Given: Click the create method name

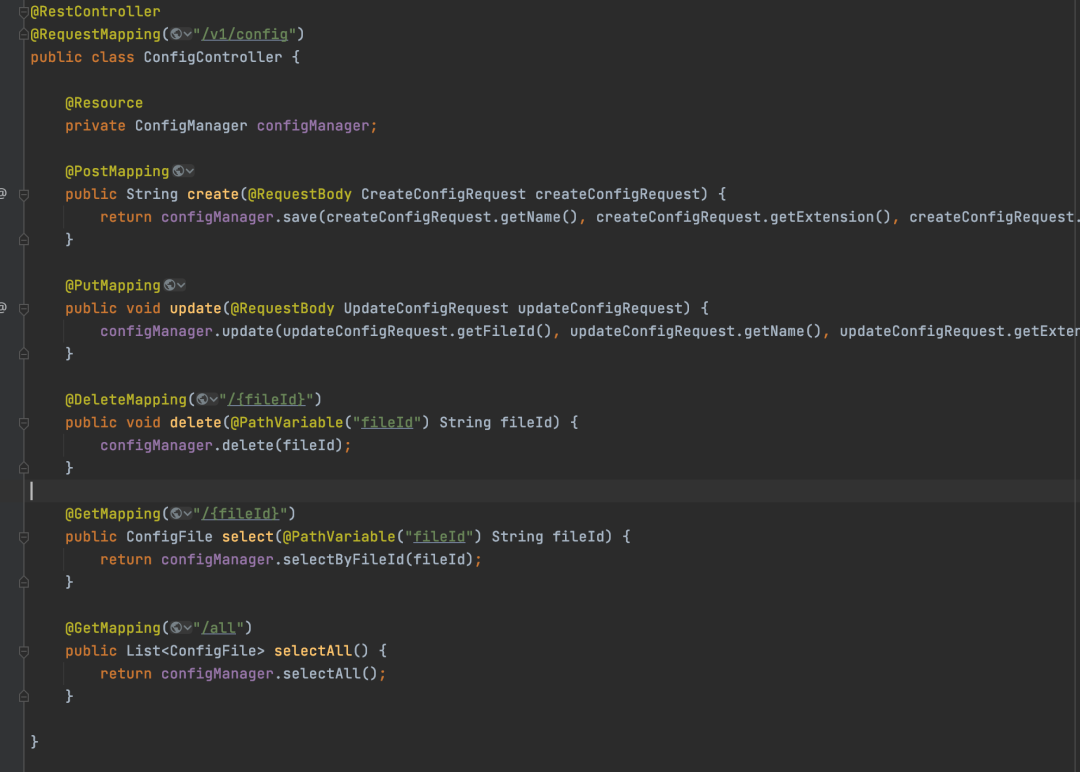Looking at the screenshot, I should [x=213, y=195].
